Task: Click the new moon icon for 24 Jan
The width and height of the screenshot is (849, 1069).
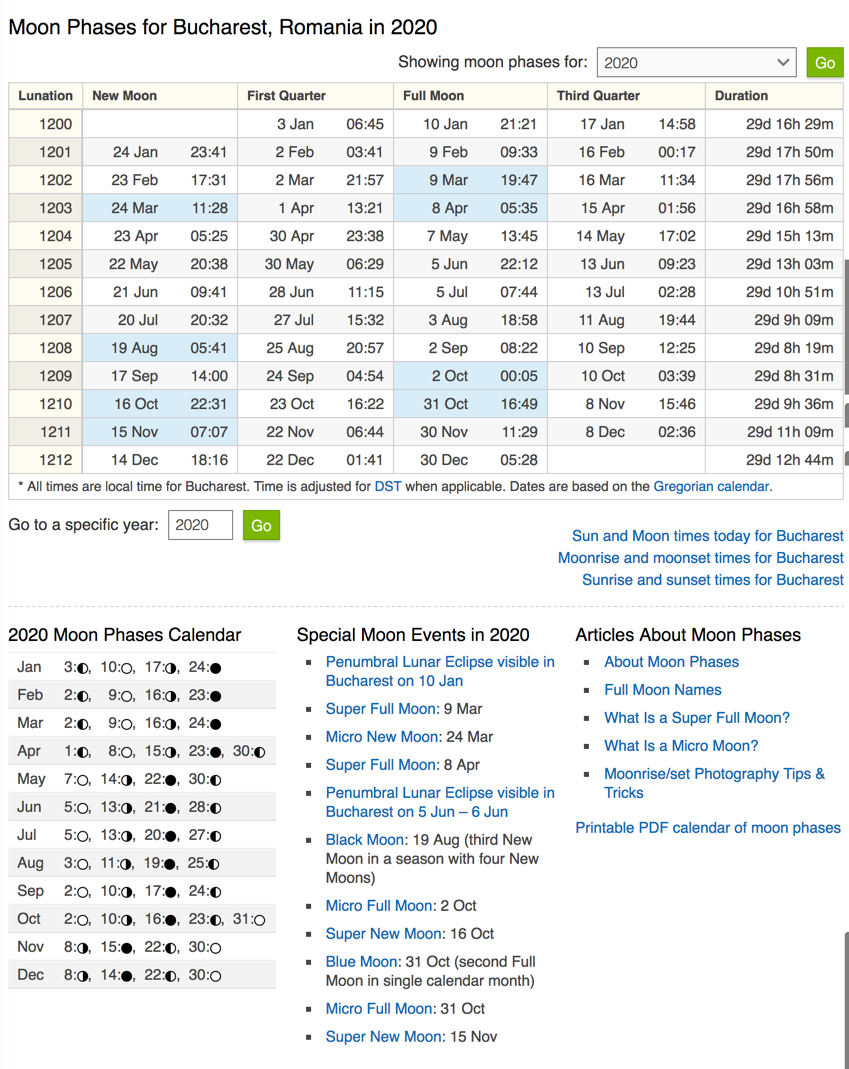Action: click(x=216, y=667)
